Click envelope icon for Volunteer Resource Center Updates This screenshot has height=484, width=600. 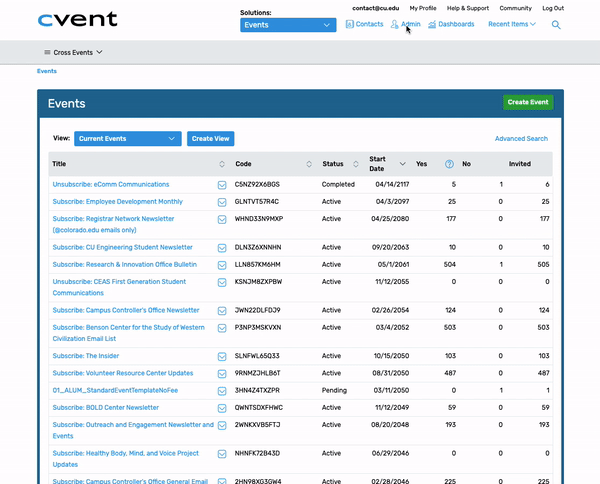(222, 374)
